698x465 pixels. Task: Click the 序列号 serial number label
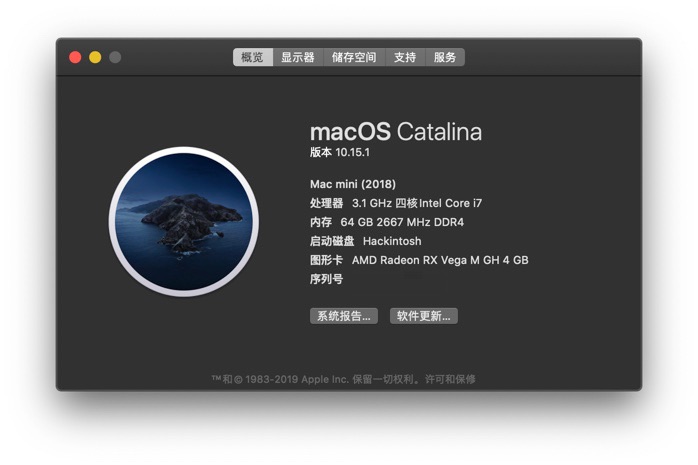(326, 279)
